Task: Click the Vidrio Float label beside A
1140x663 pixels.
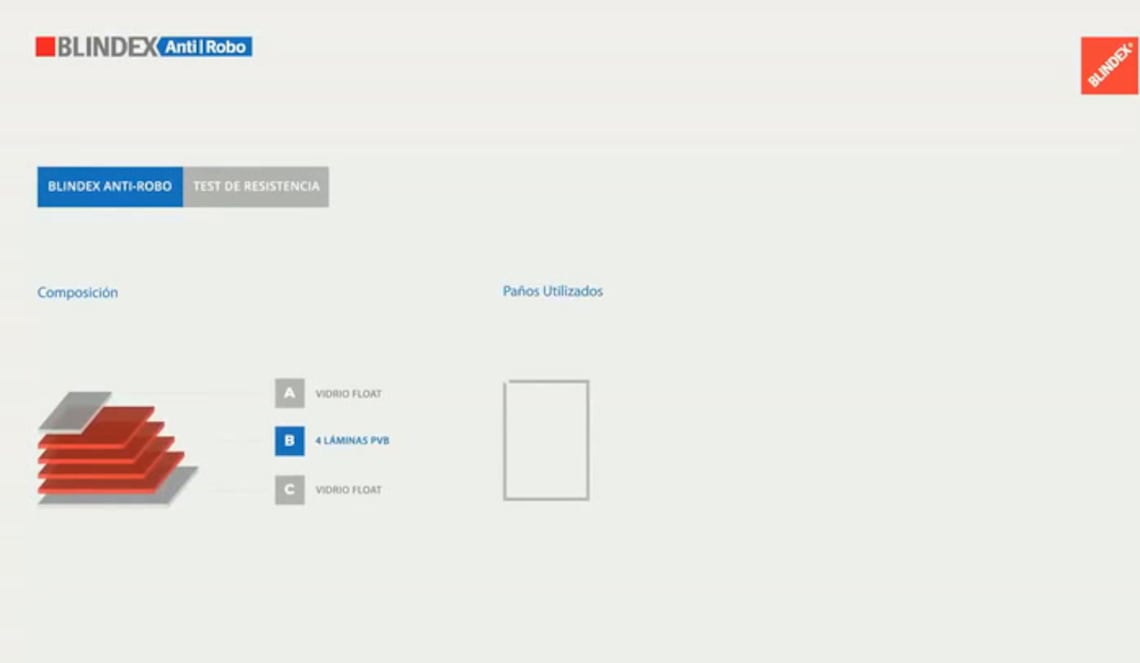Action: [x=348, y=394]
